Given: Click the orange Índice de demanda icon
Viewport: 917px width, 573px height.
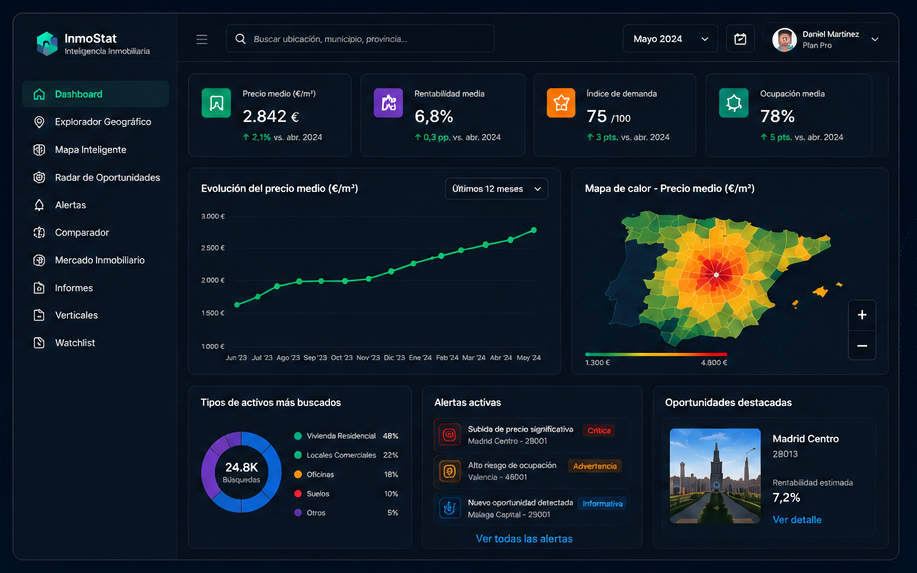Looking at the screenshot, I should click(x=561, y=103).
